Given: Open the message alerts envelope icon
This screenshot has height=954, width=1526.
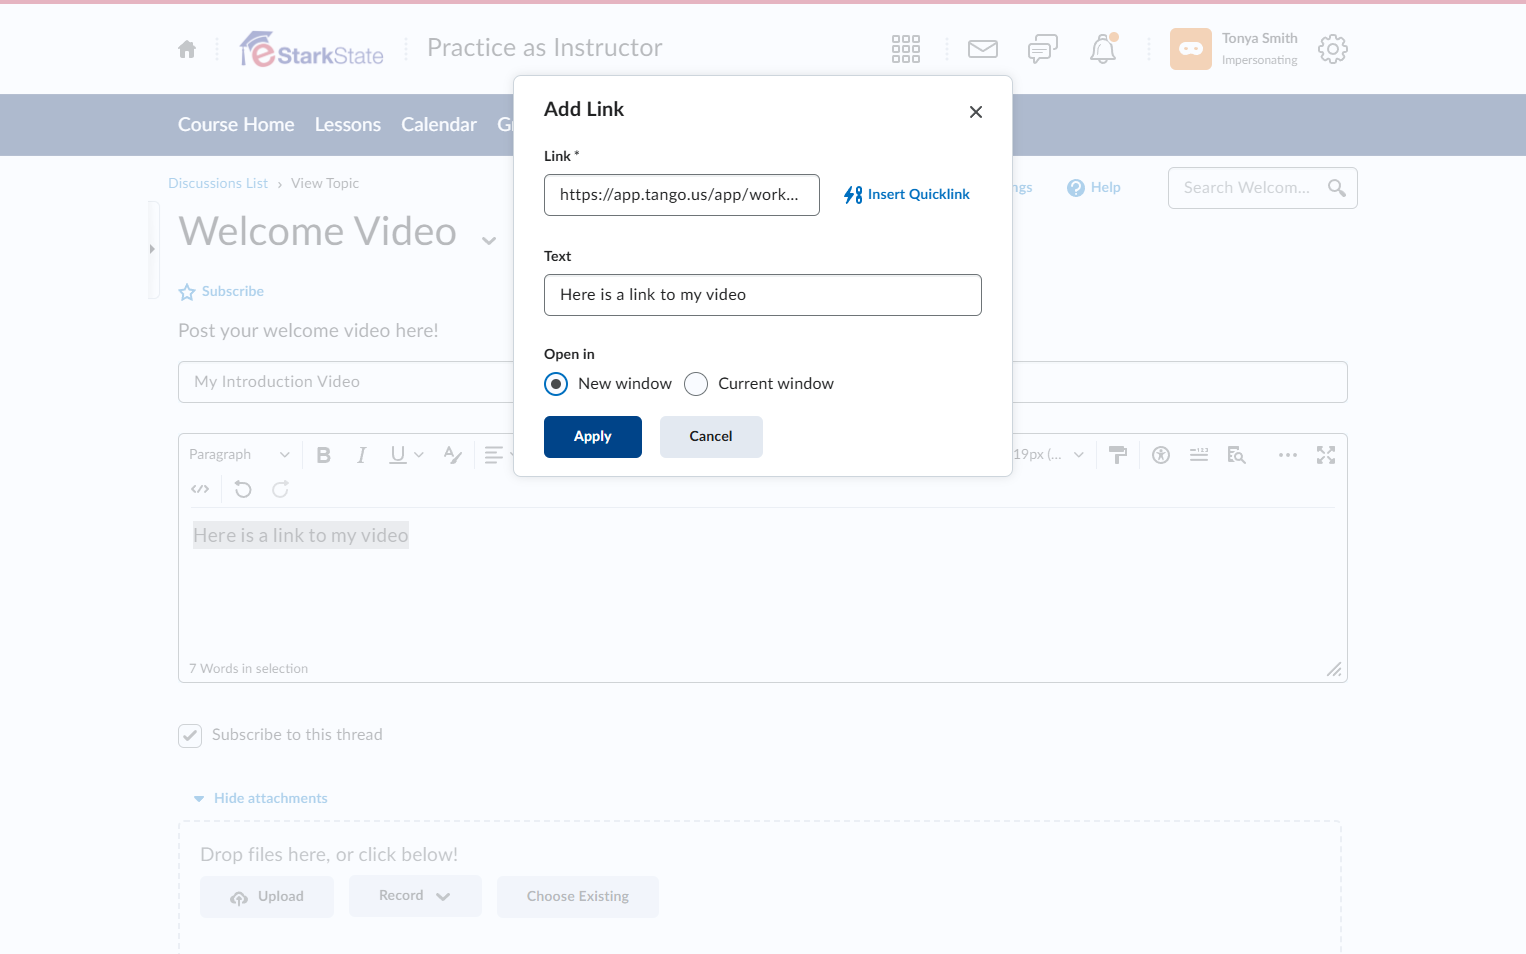Looking at the screenshot, I should [x=983, y=49].
